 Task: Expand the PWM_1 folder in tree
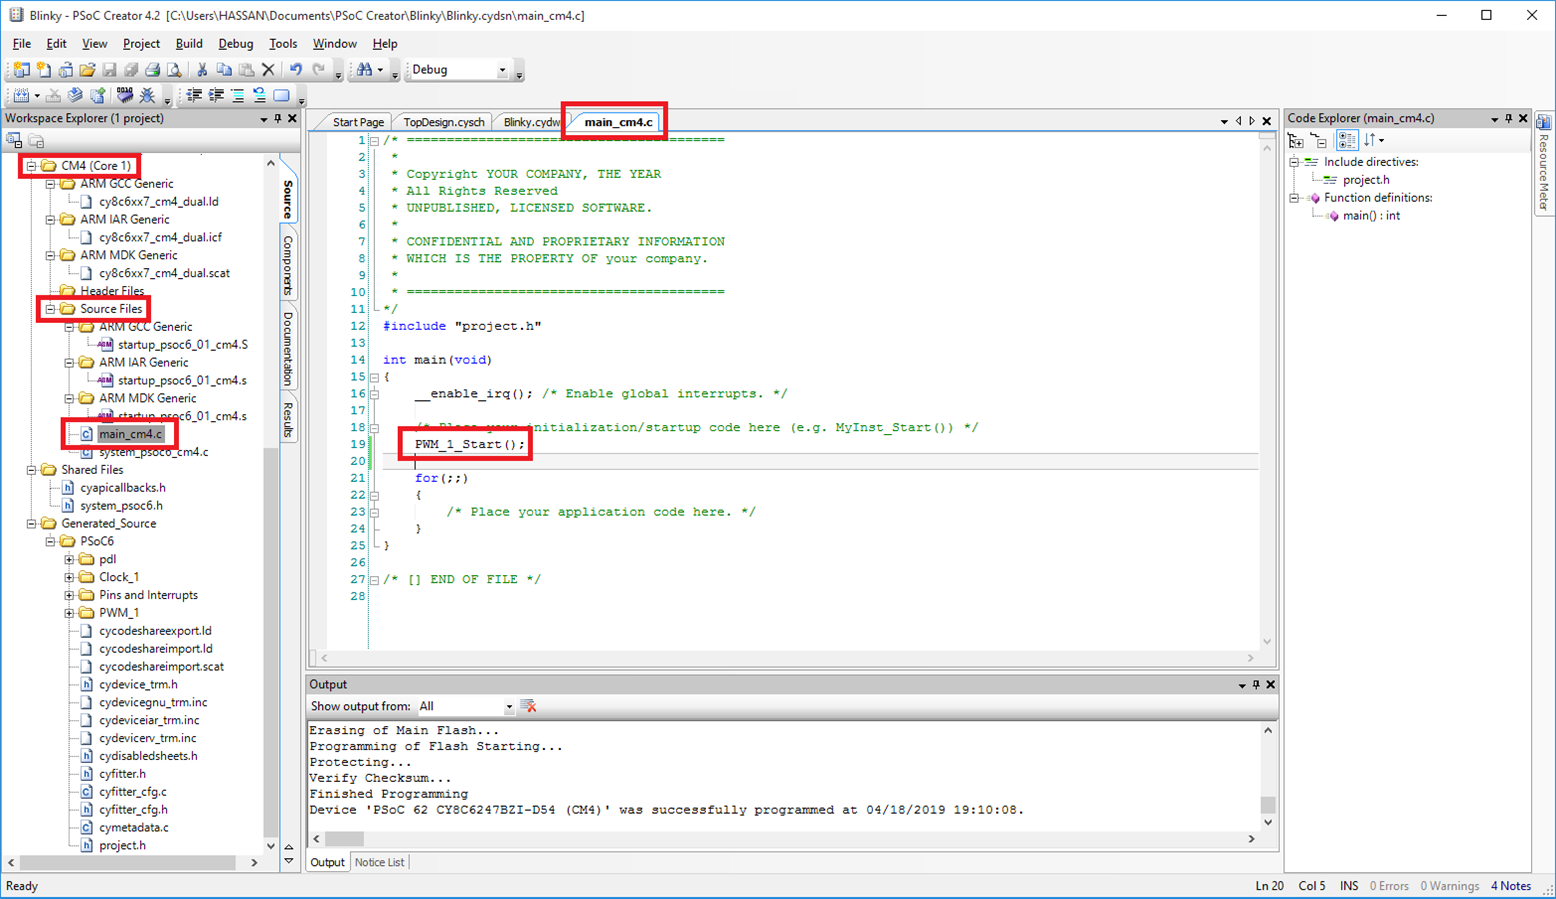[69, 613]
